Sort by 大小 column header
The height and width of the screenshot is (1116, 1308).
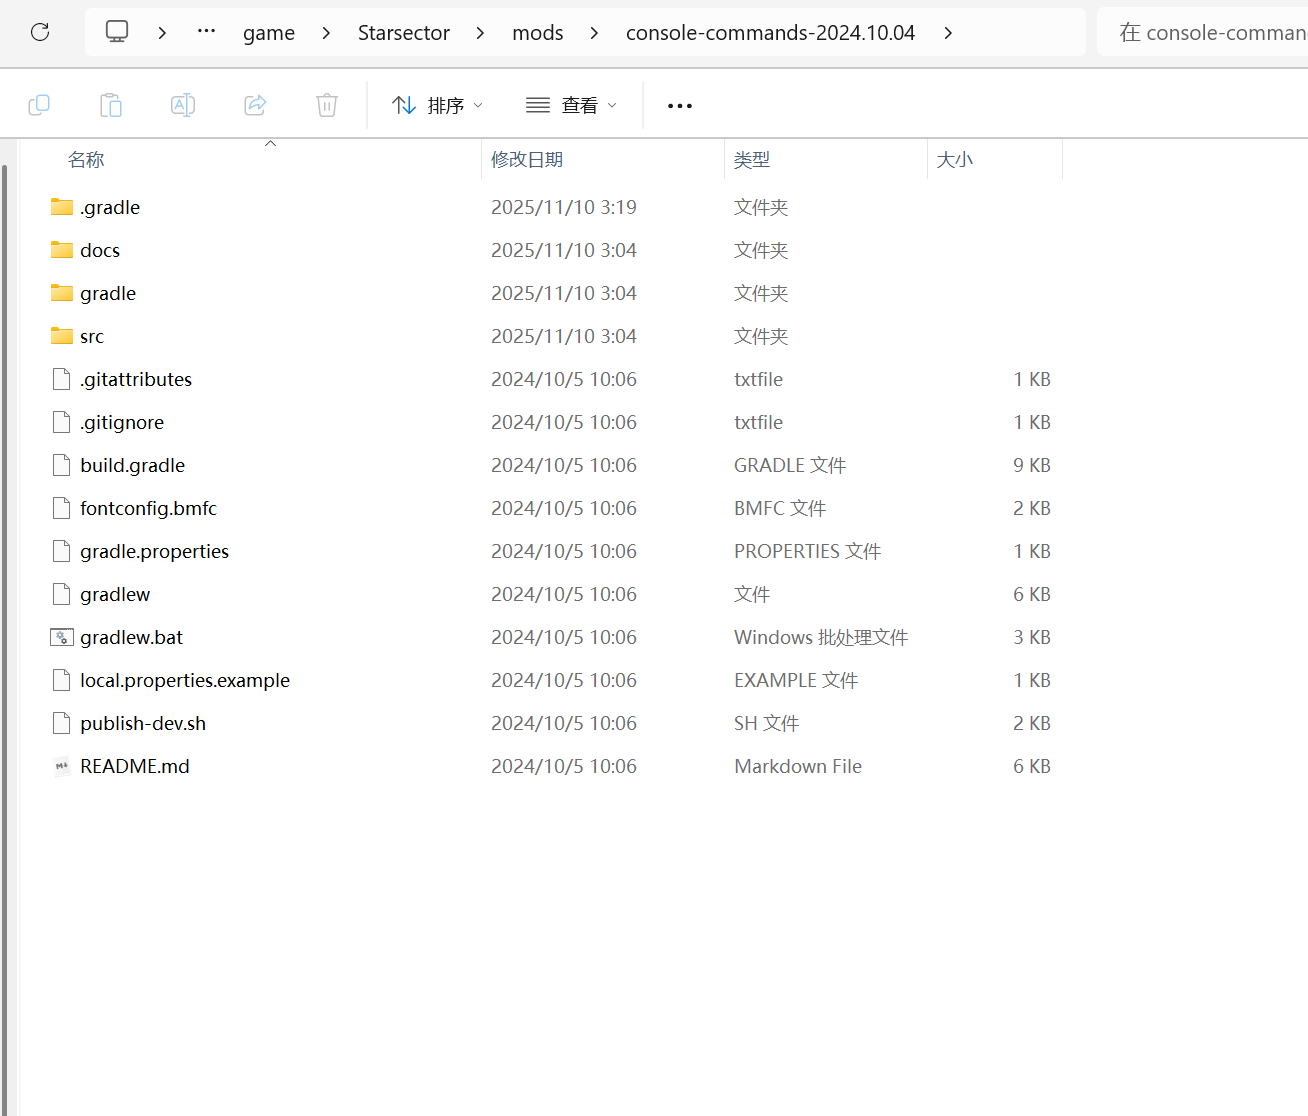(x=954, y=160)
